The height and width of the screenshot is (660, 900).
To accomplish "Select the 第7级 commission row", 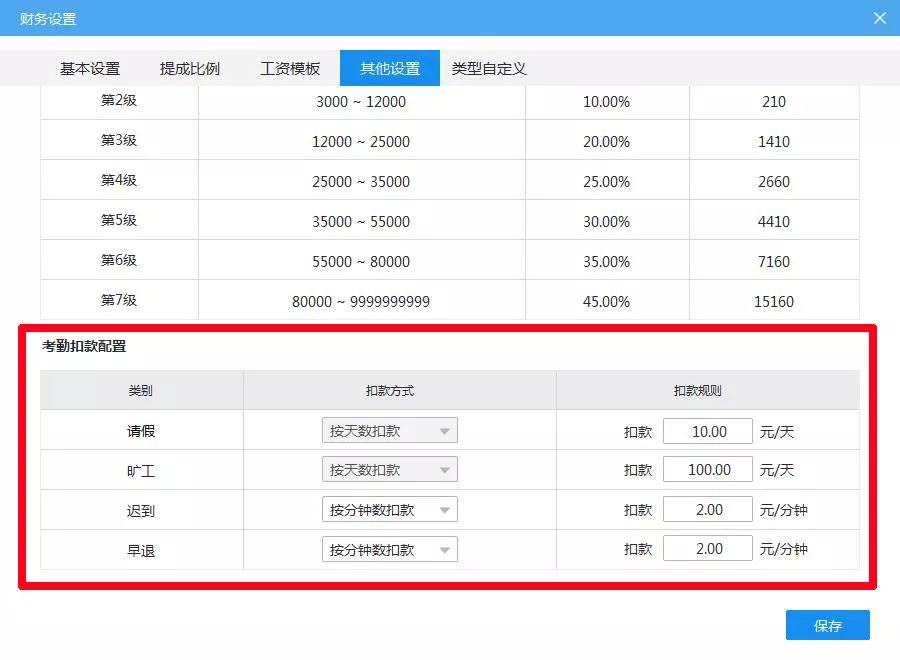I will coord(450,300).
